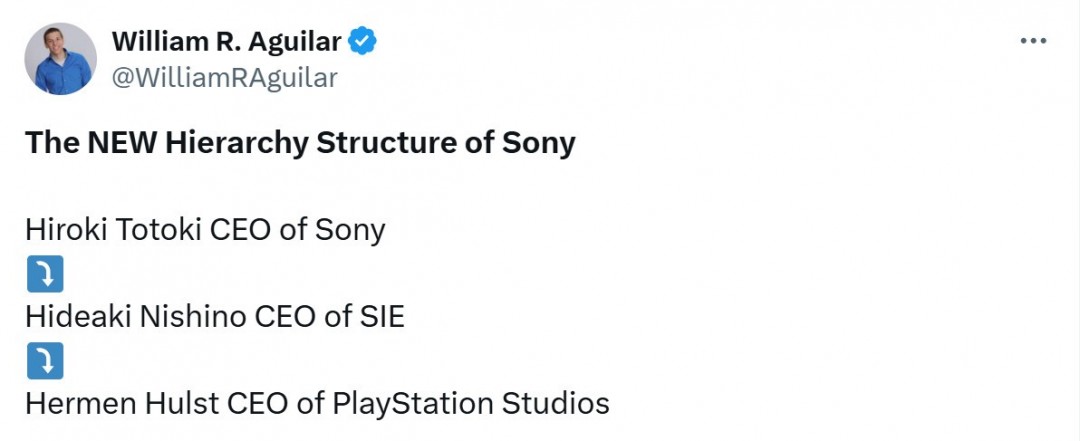Open William R. Aguilar's profile picture
The image size is (1080, 441).
[x=60, y=59]
